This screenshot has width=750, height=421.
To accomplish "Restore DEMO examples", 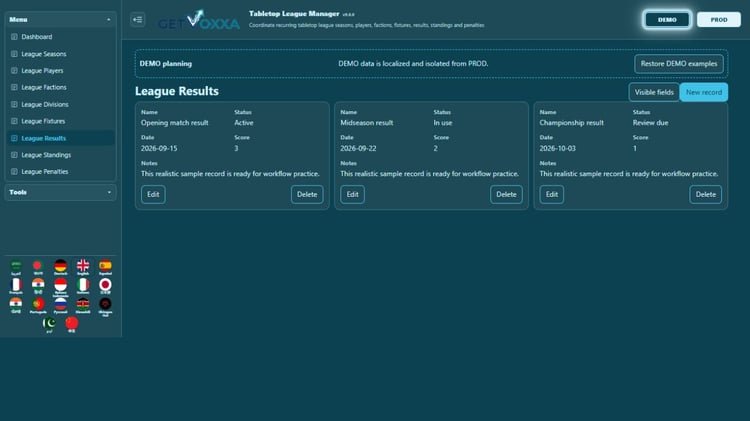I will [x=679, y=64].
